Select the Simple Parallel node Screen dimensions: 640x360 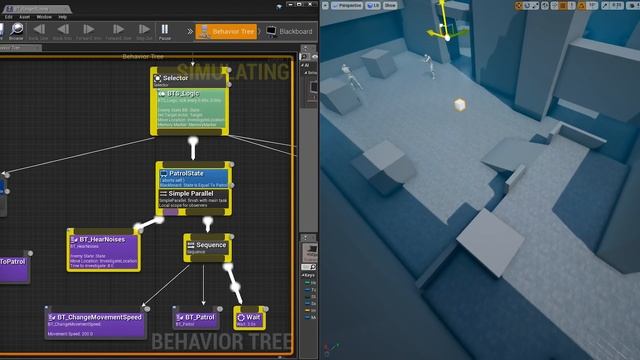pos(194,198)
